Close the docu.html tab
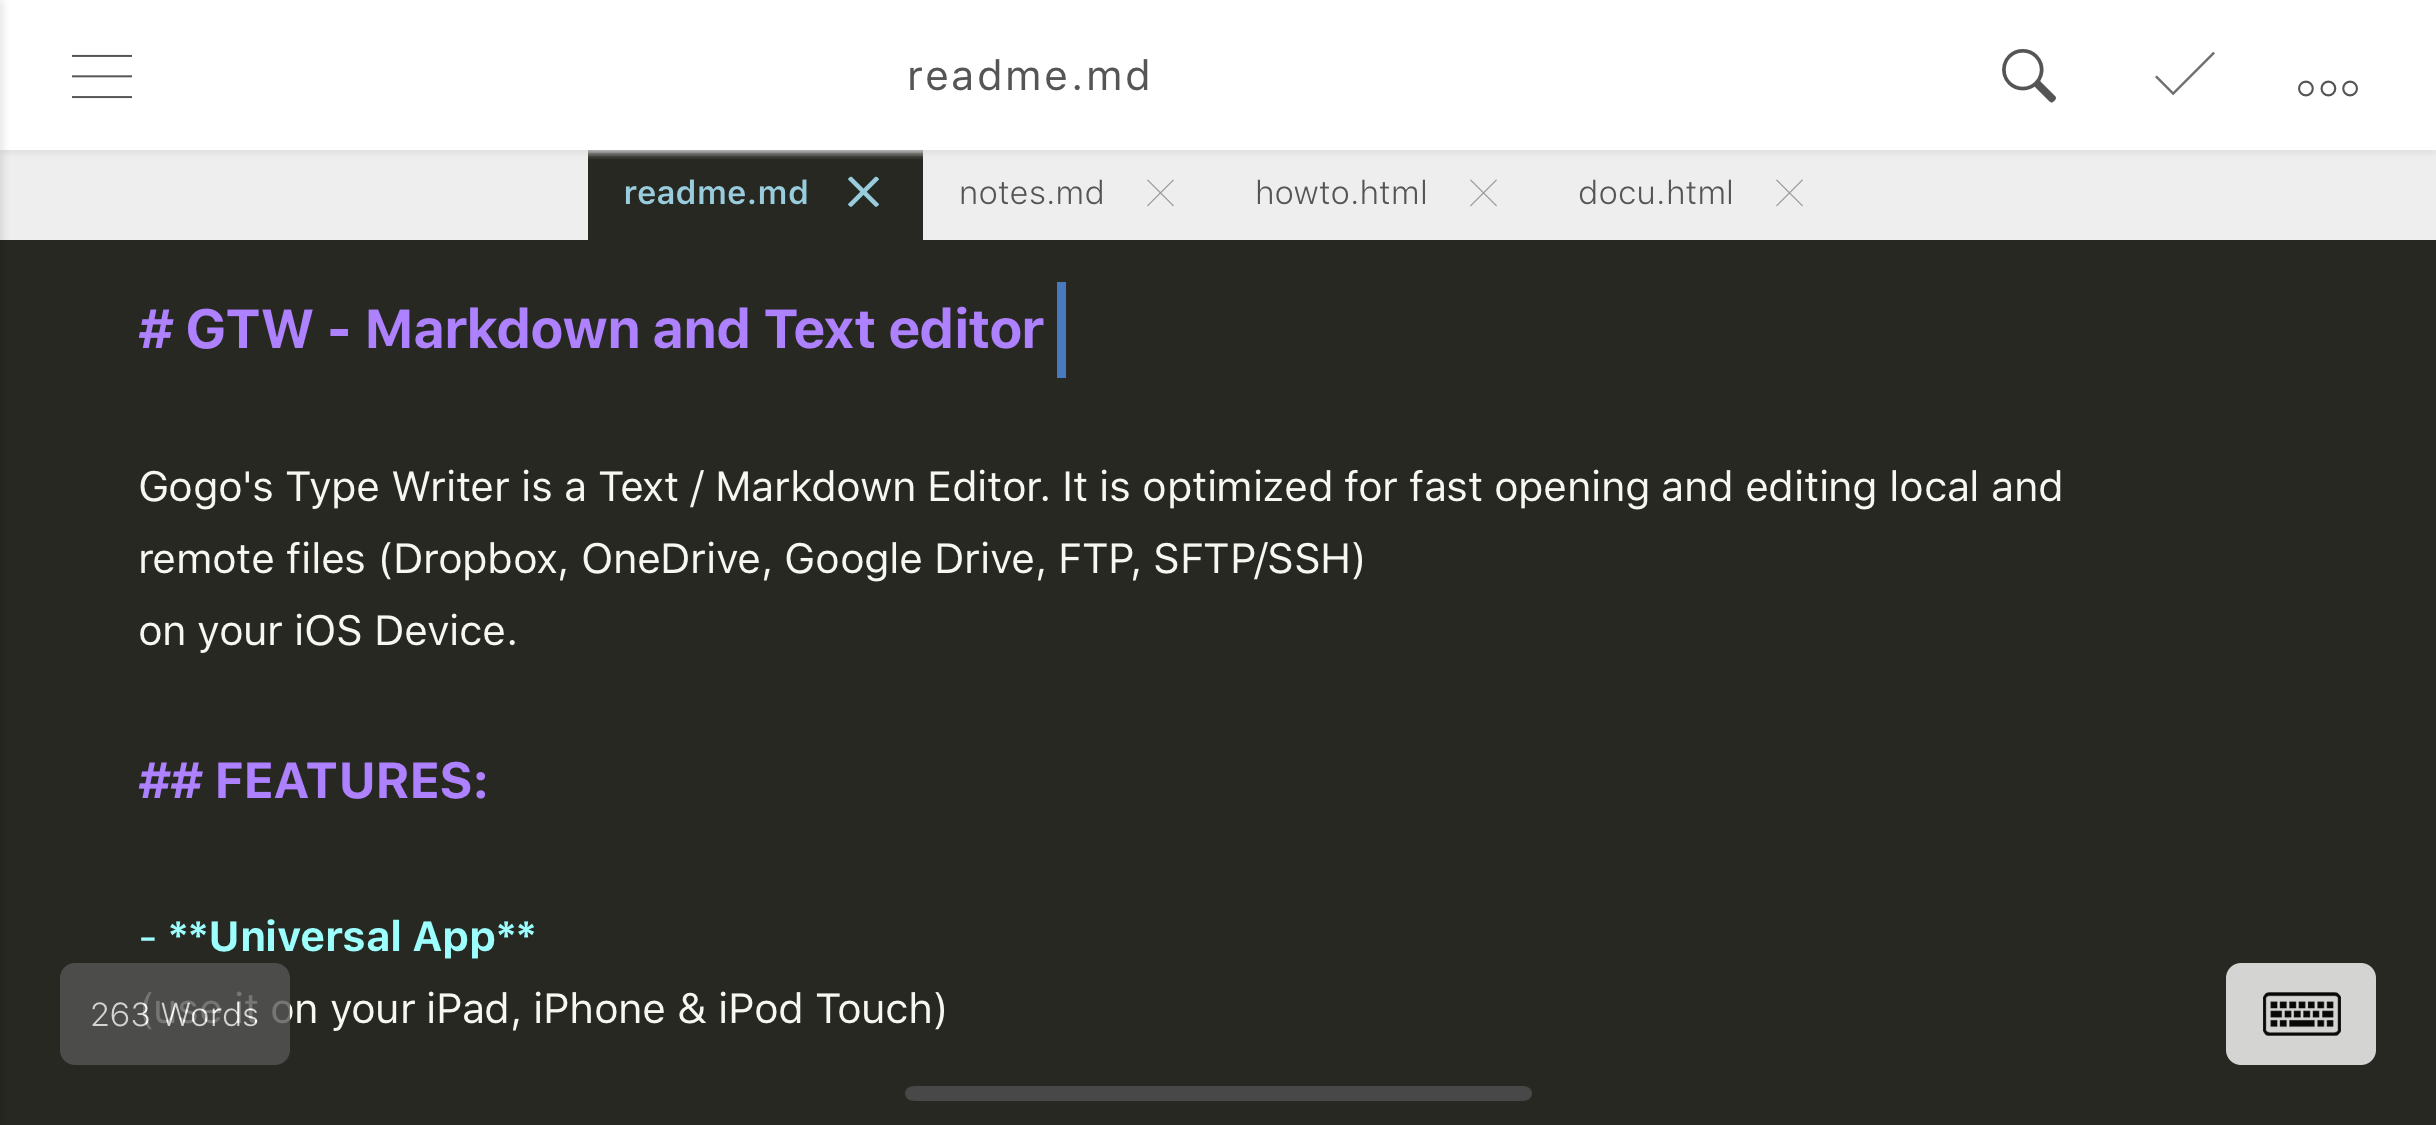Image resolution: width=2436 pixels, height=1125 pixels. coord(1789,193)
